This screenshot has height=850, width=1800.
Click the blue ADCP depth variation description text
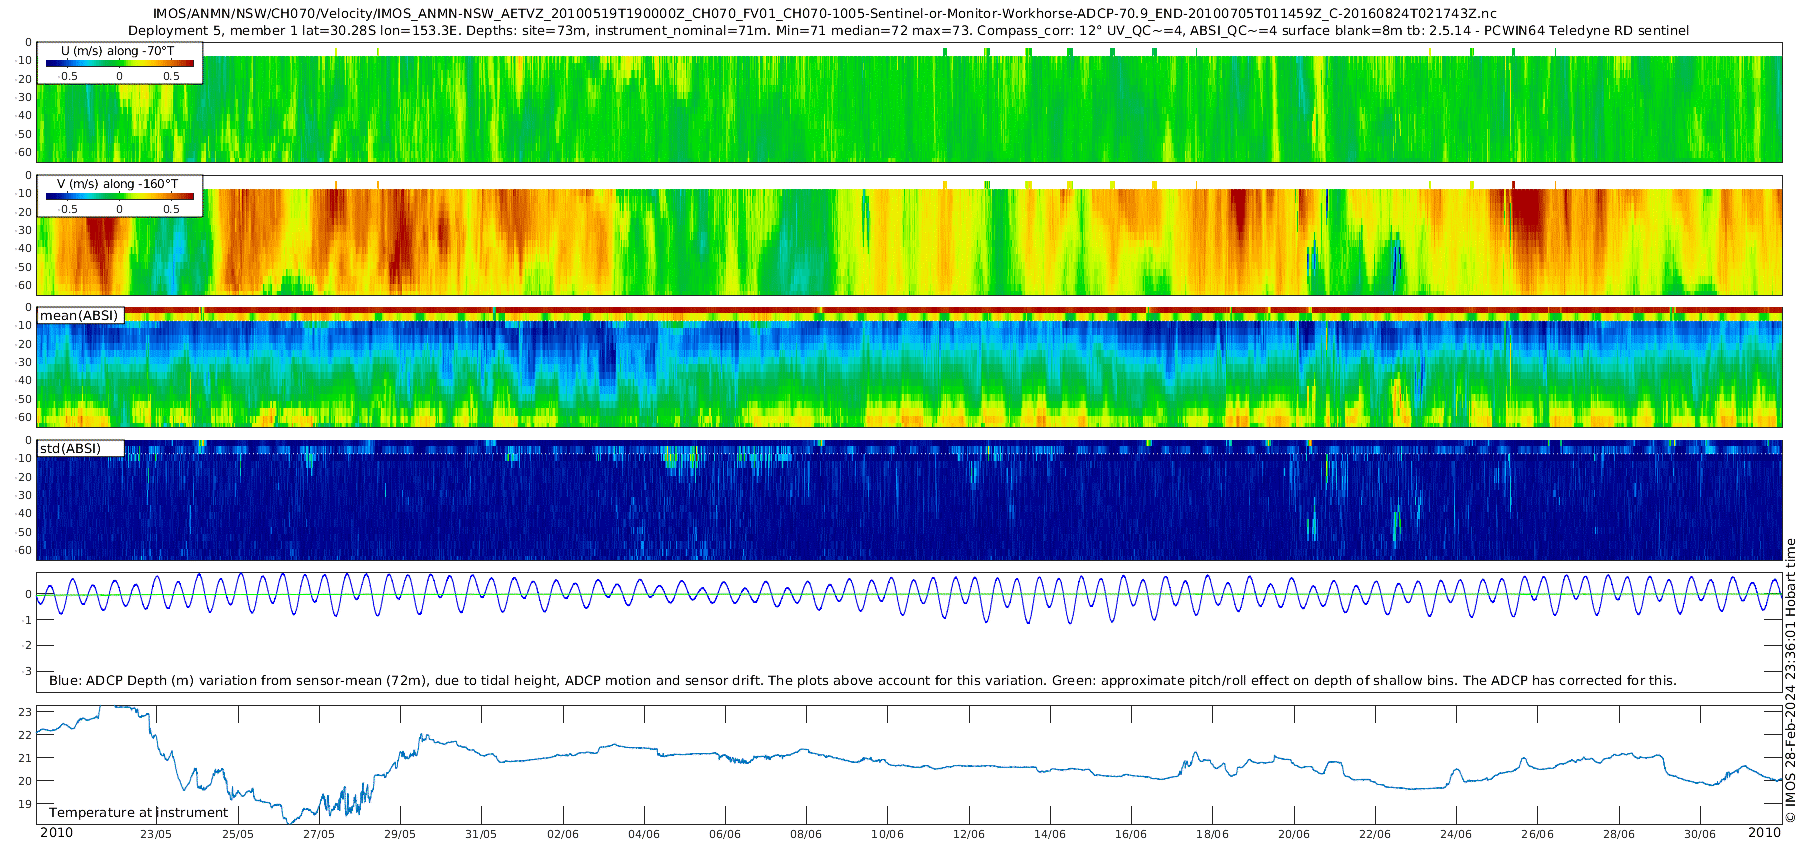(x=863, y=681)
